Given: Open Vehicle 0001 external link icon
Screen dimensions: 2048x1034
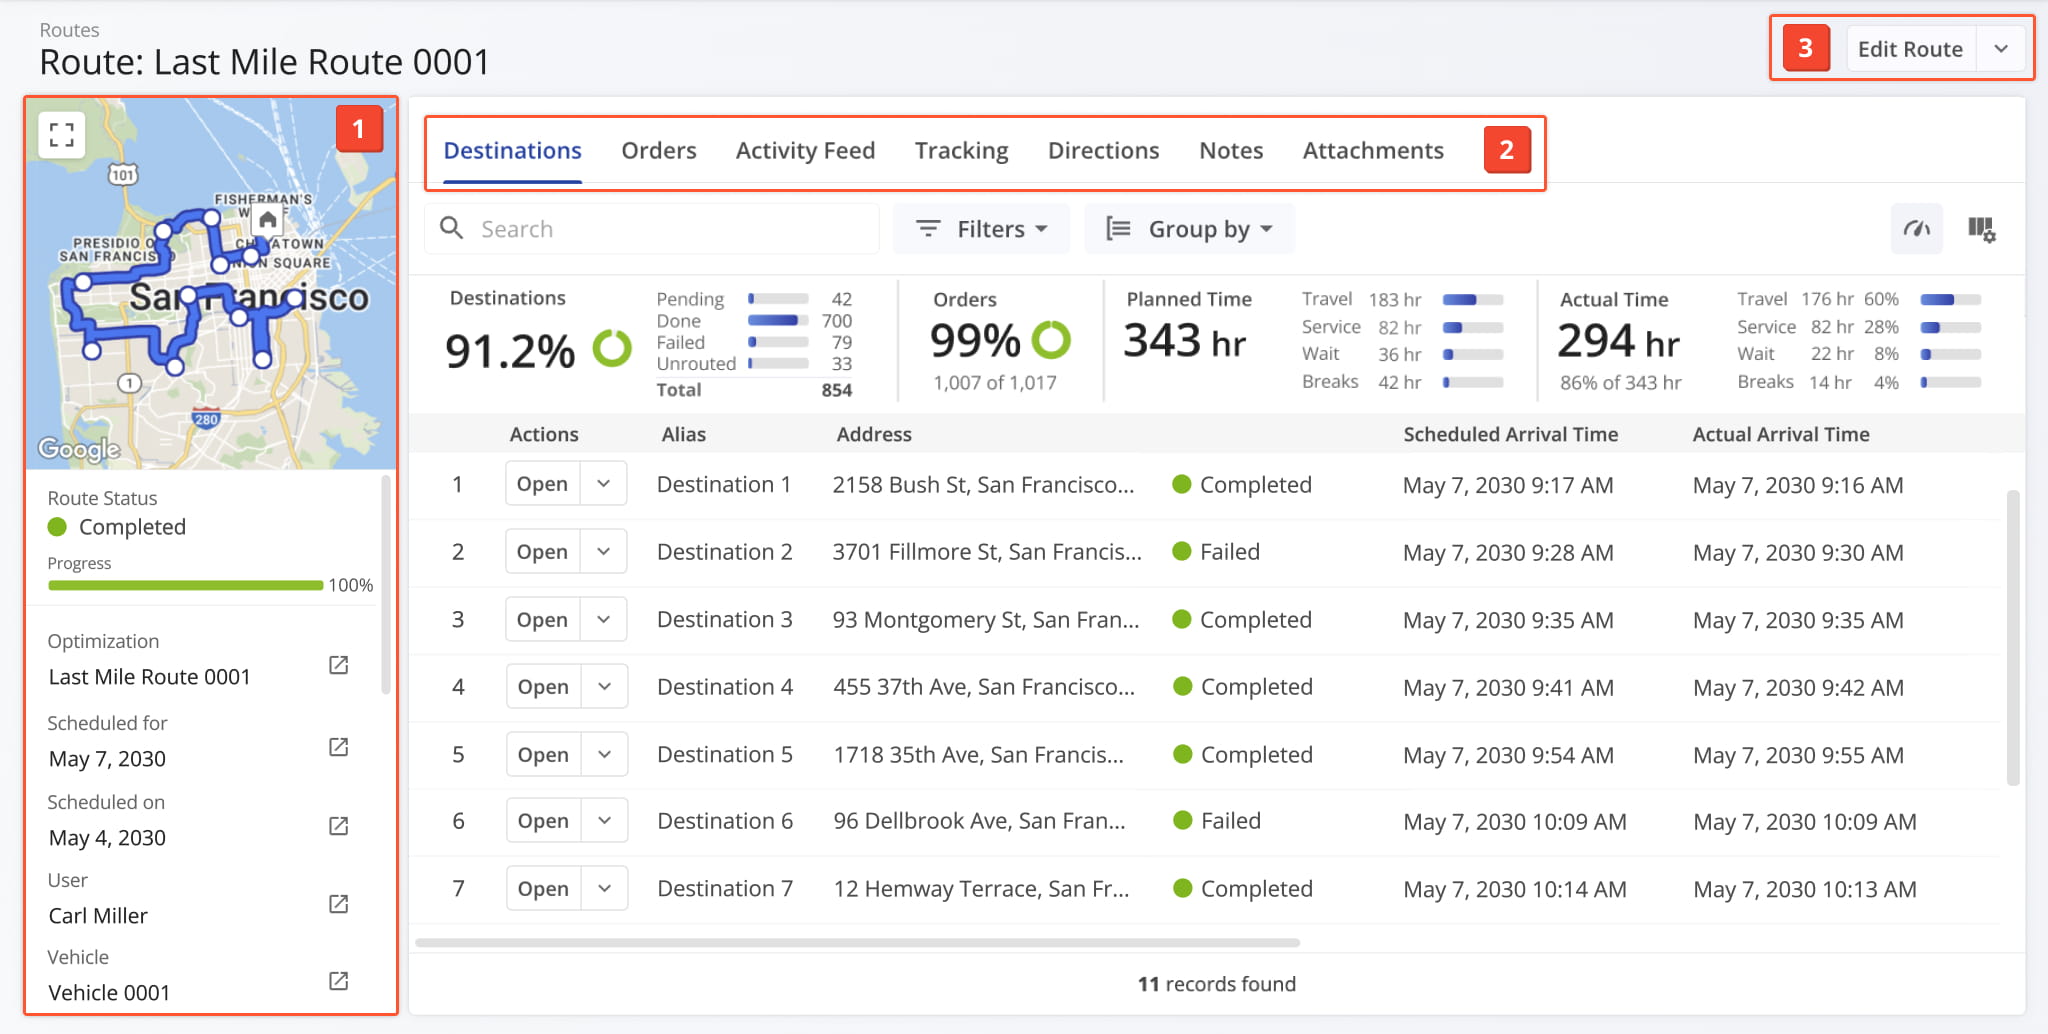Looking at the screenshot, I should click(339, 981).
